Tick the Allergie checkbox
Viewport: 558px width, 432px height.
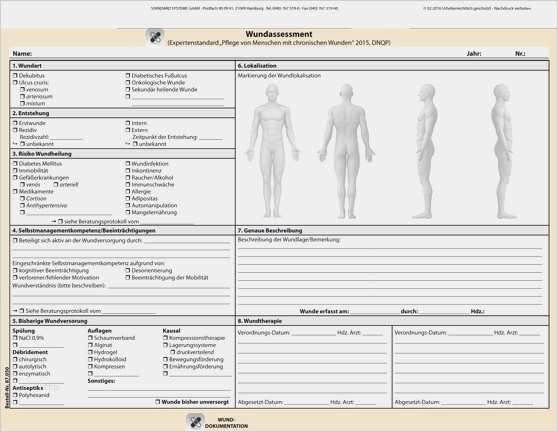click(x=128, y=191)
